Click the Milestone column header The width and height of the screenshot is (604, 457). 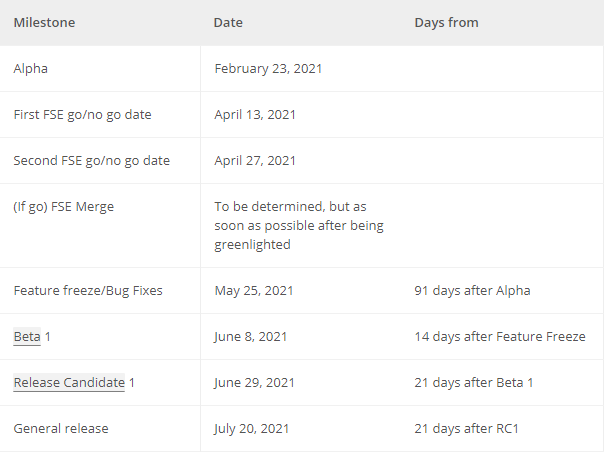point(44,22)
